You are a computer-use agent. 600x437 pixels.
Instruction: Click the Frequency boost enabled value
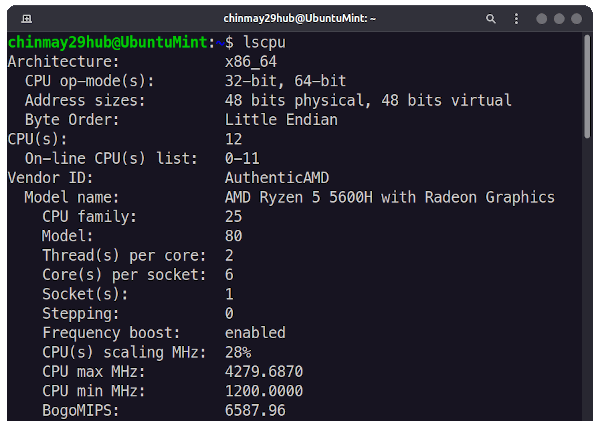tap(255, 333)
